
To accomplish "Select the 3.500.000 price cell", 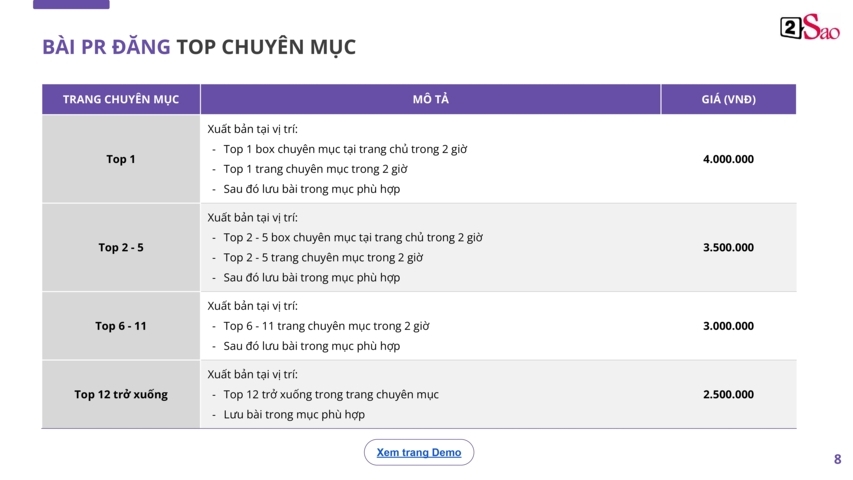I will pos(728,247).
